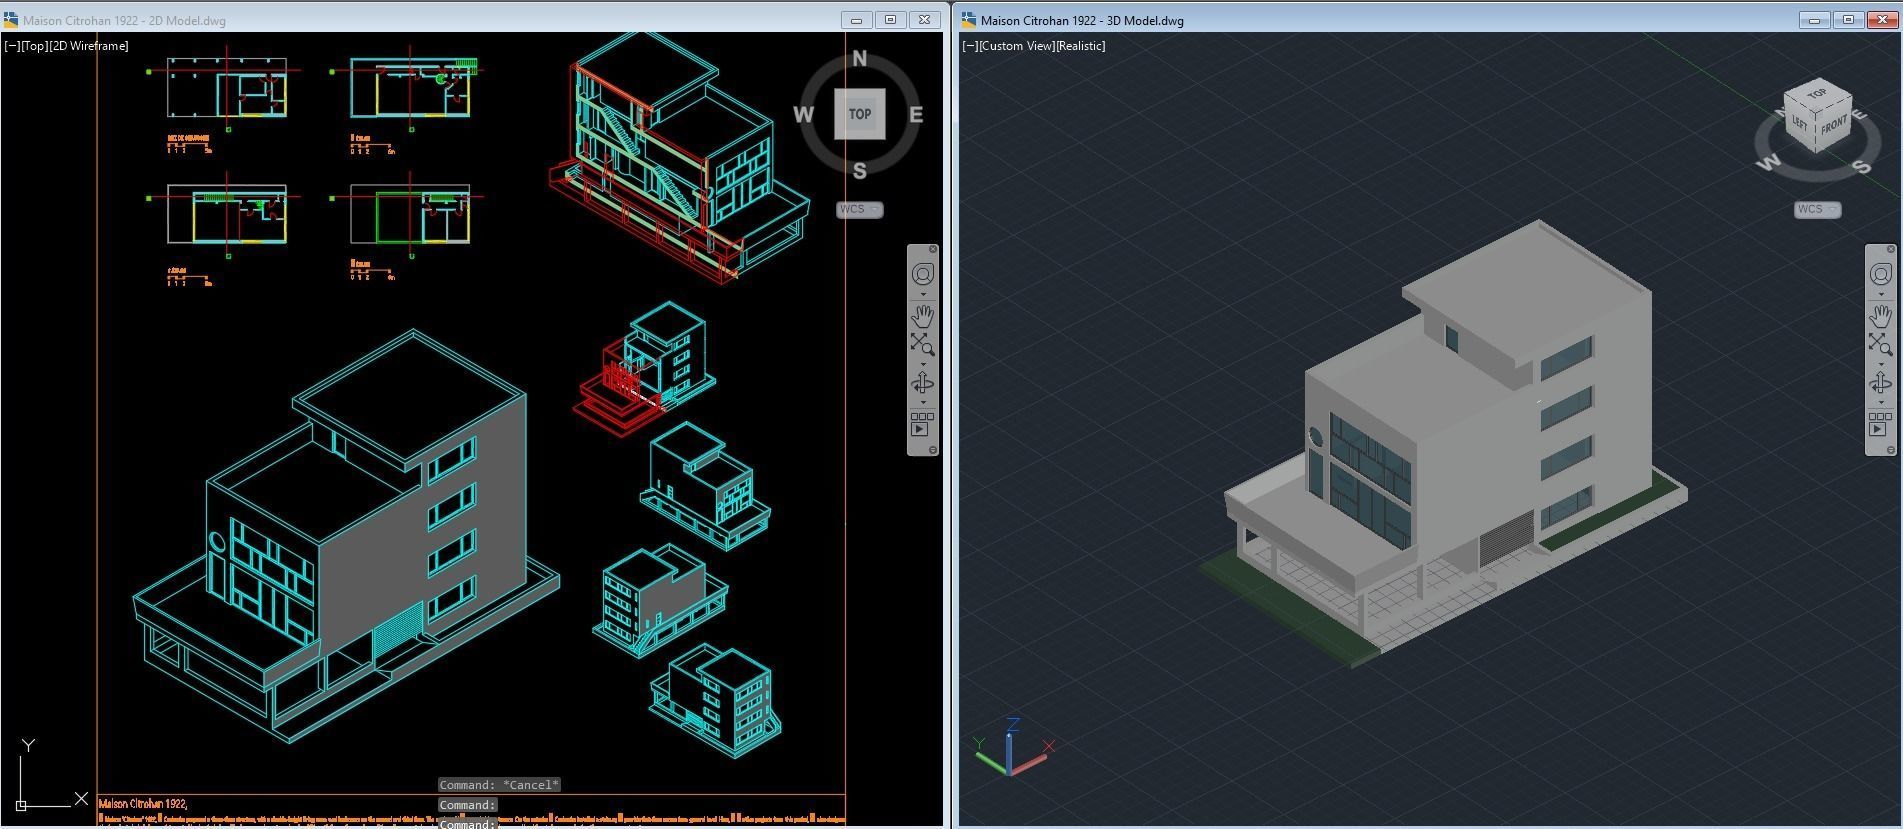Open the WCS dropdown in the 2D Model window
The width and height of the screenshot is (1903, 829).
pyautogui.click(x=860, y=209)
